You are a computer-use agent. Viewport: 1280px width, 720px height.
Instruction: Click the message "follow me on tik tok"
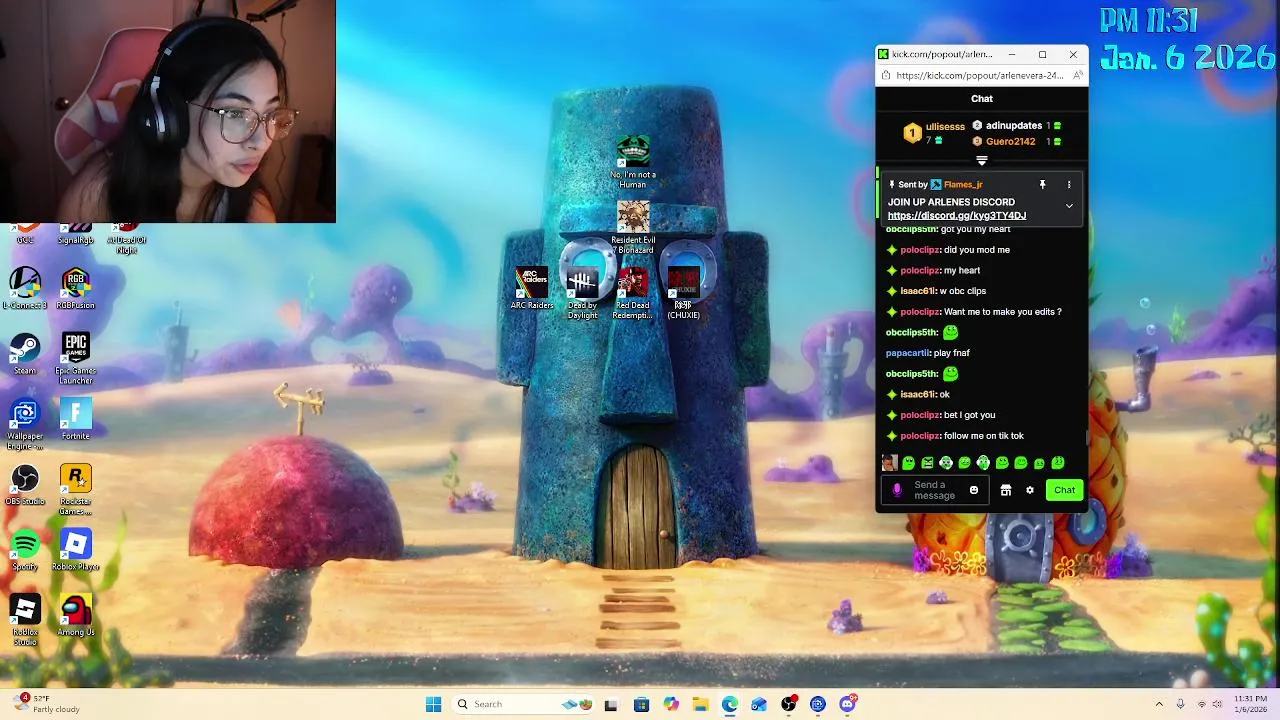(x=984, y=436)
